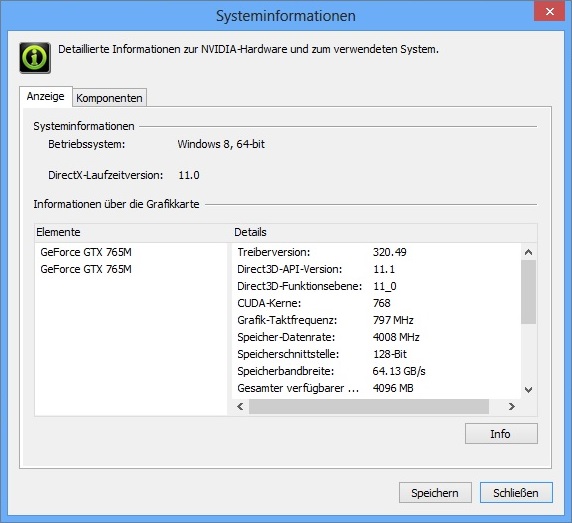Click the DirectX-Laufzeitversion label
Viewport: 572px width, 523px height.
105,175
